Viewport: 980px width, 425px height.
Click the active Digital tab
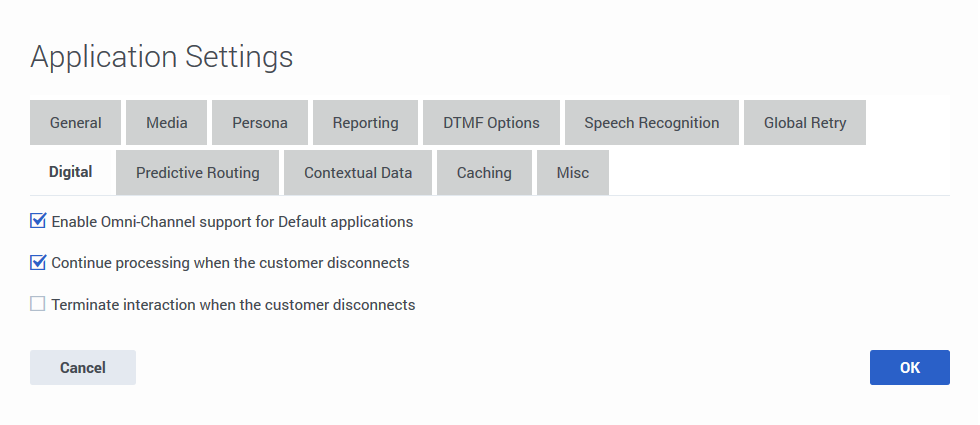point(71,172)
